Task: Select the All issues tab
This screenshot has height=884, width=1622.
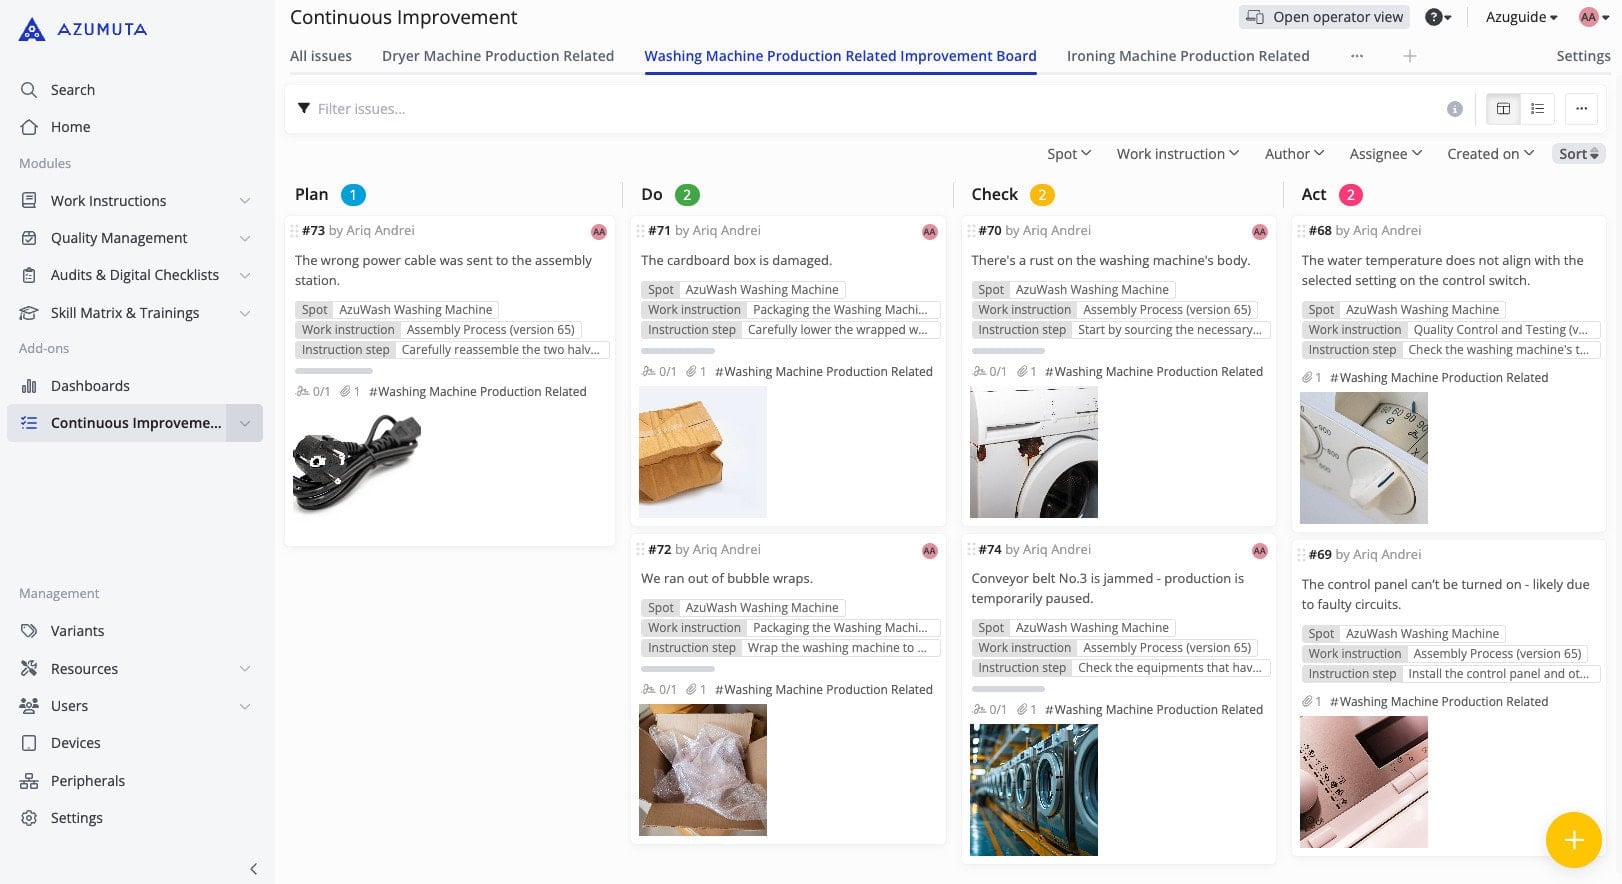Action: pos(320,56)
